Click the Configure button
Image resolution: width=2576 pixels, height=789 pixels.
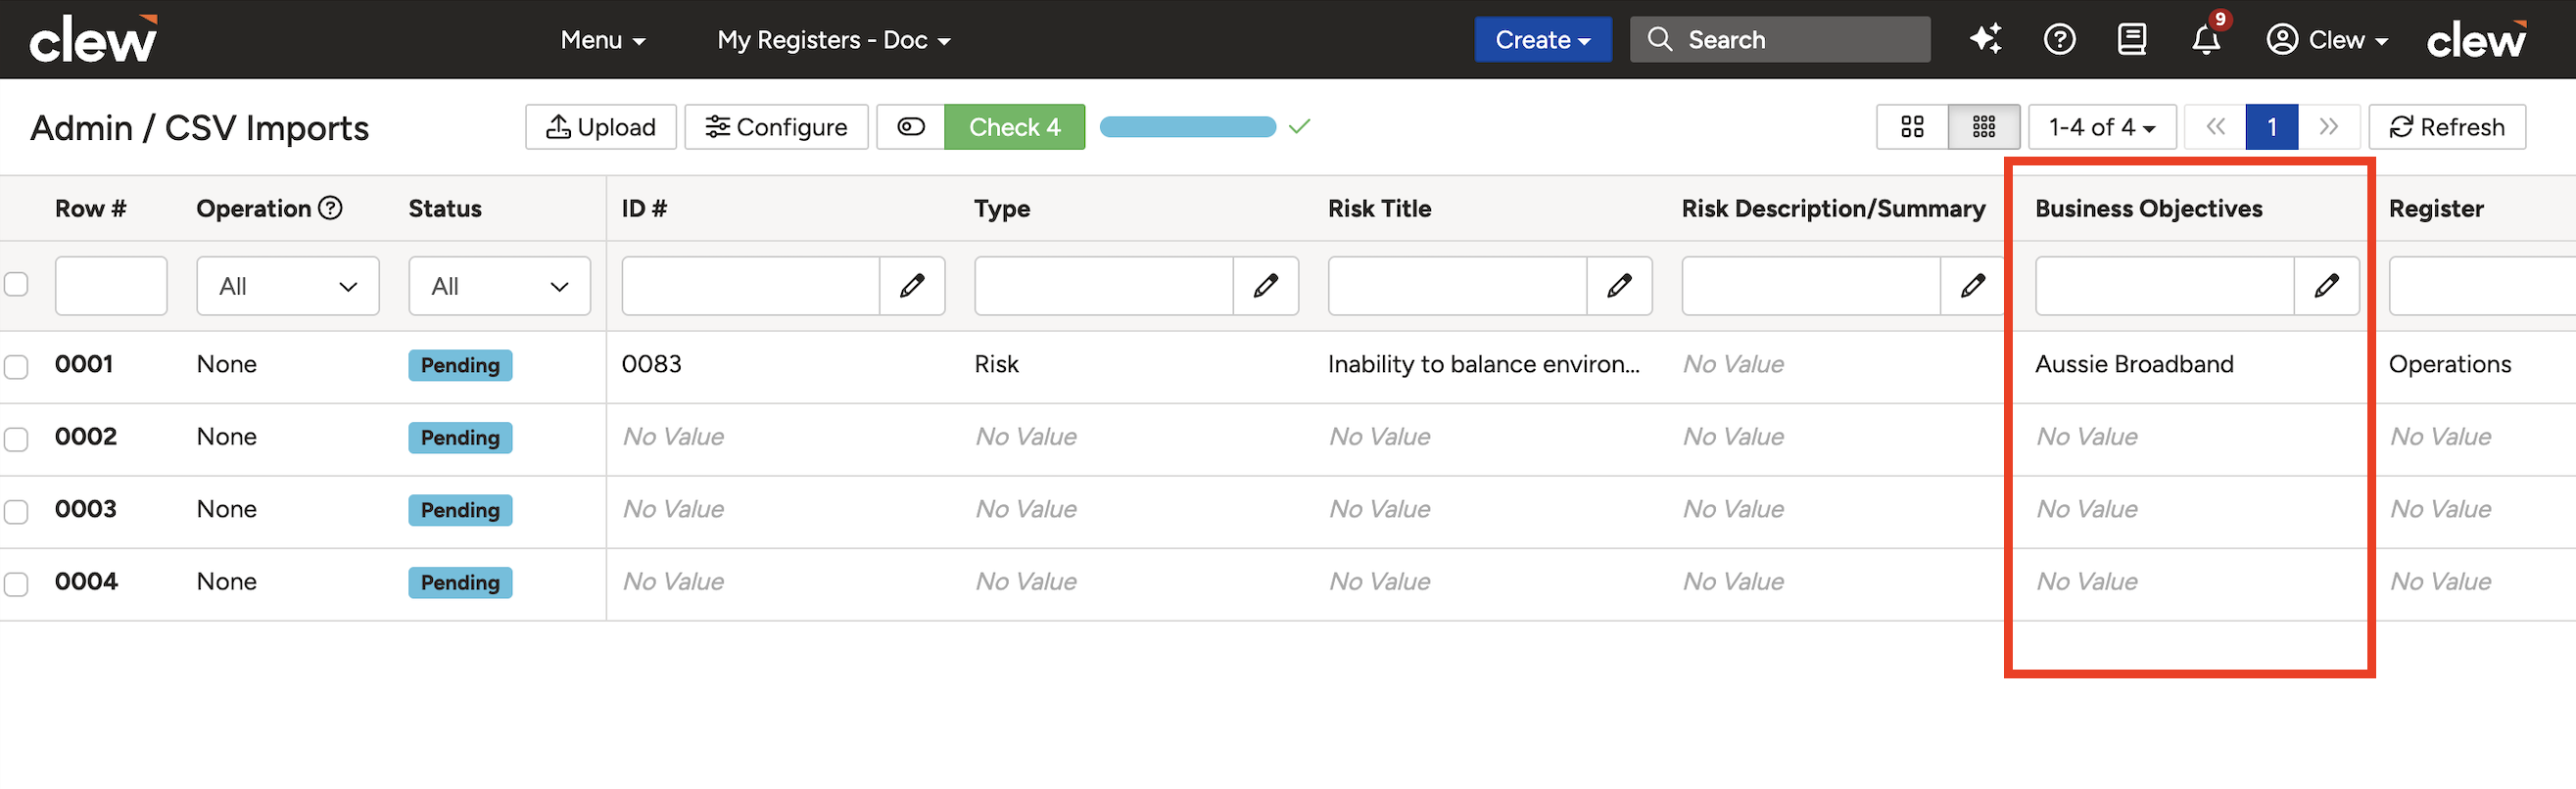[776, 127]
